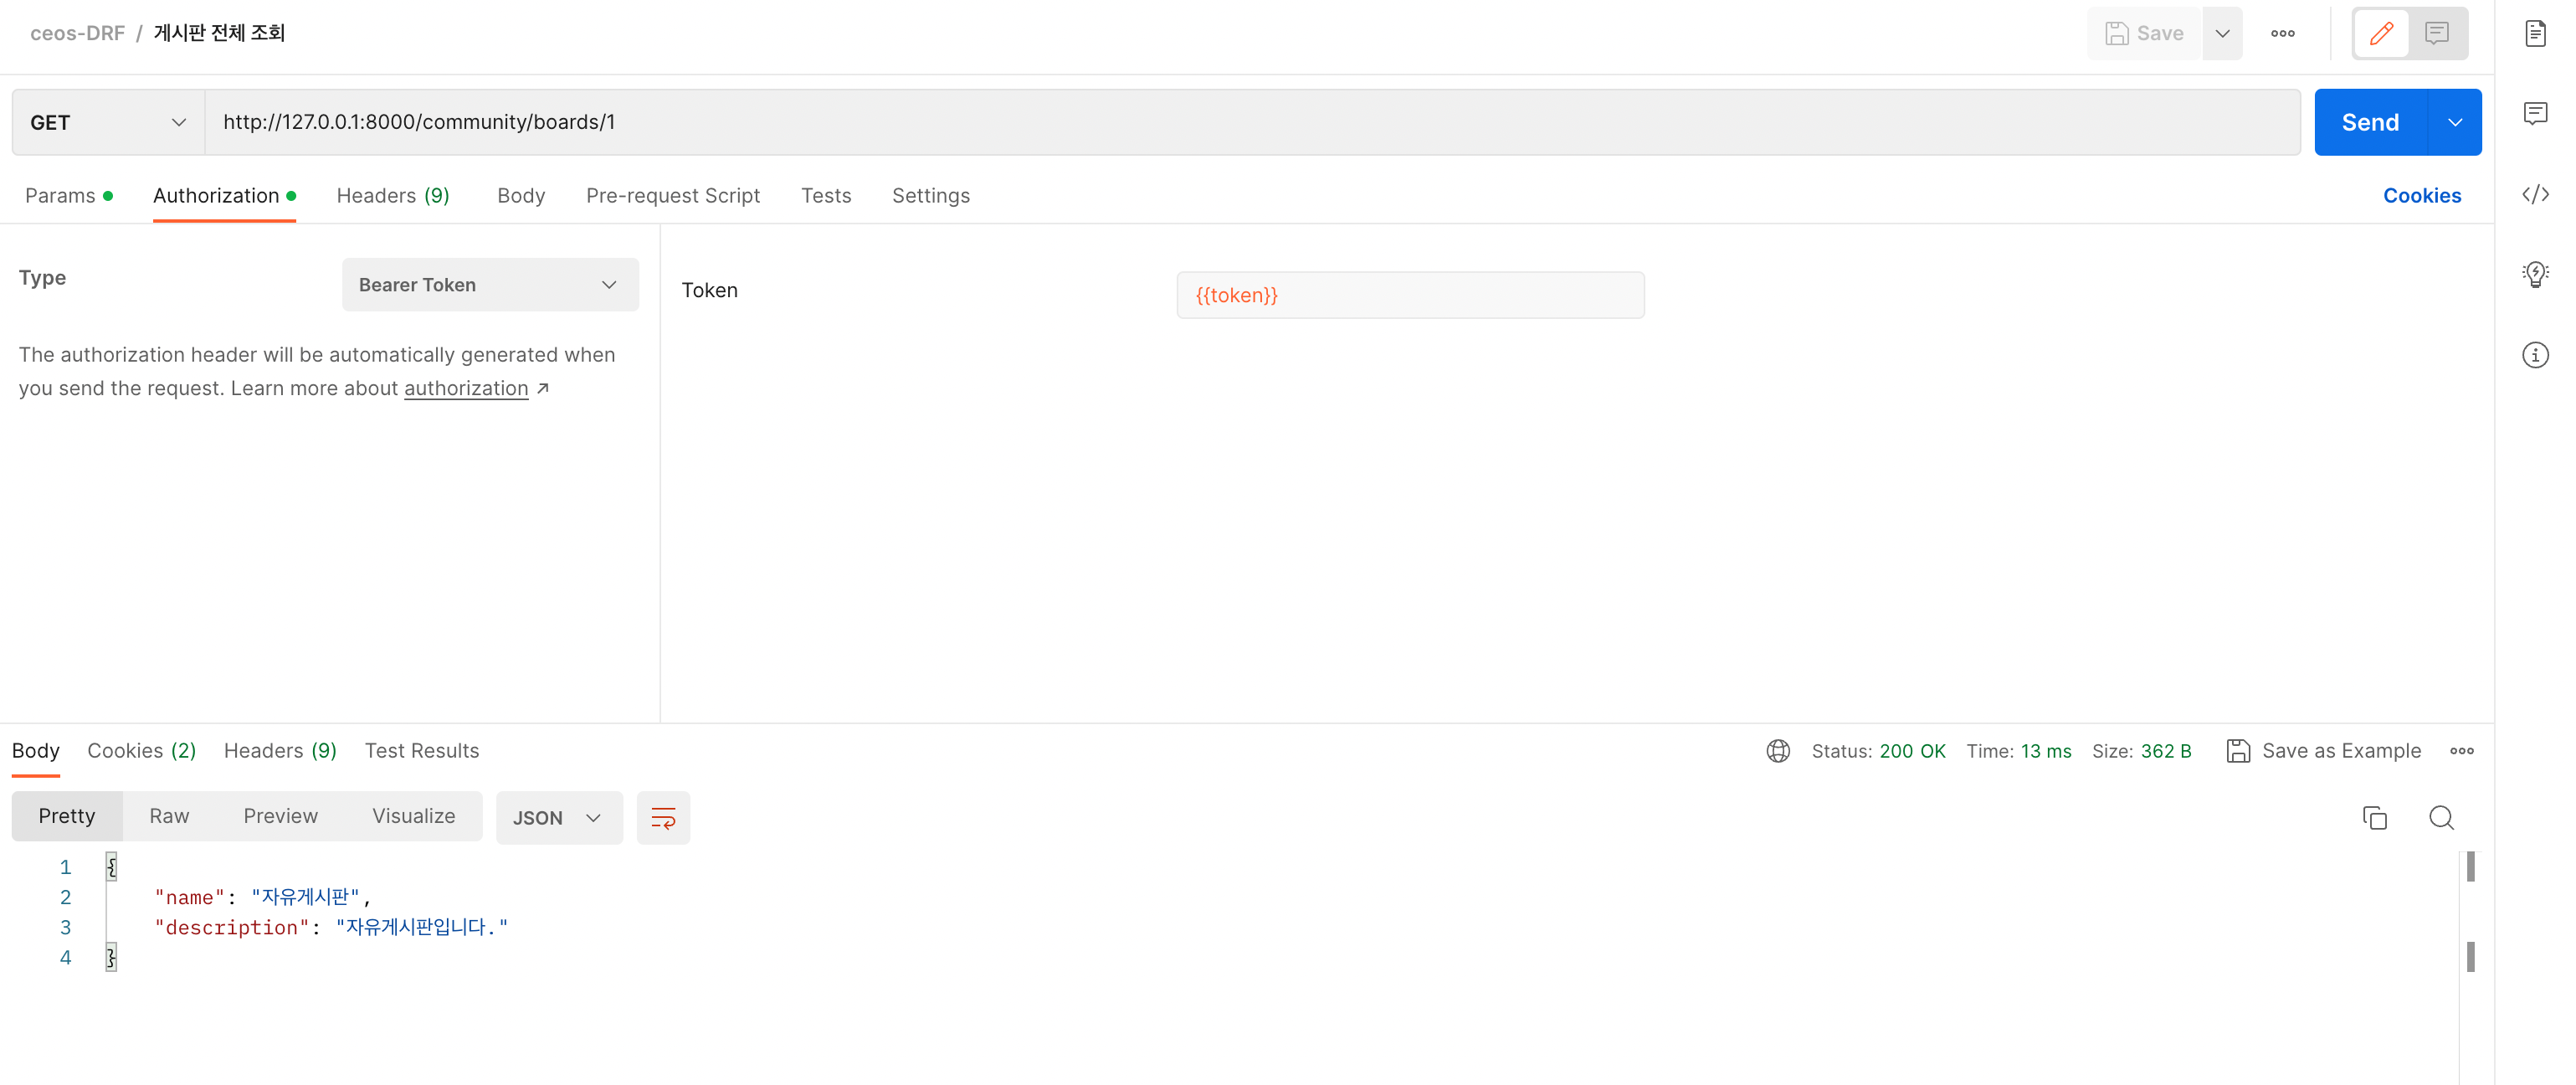This screenshot has width=2576, height=1085.
Task: Select the Pretty view
Action: click(67, 816)
